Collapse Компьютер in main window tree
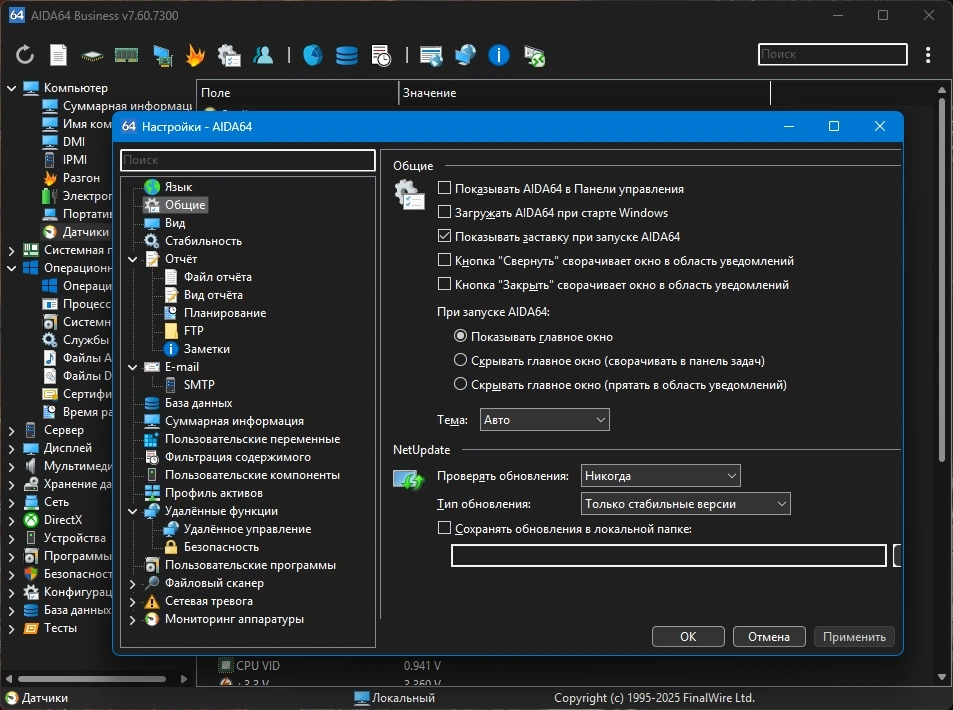 pyautogui.click(x=11, y=88)
